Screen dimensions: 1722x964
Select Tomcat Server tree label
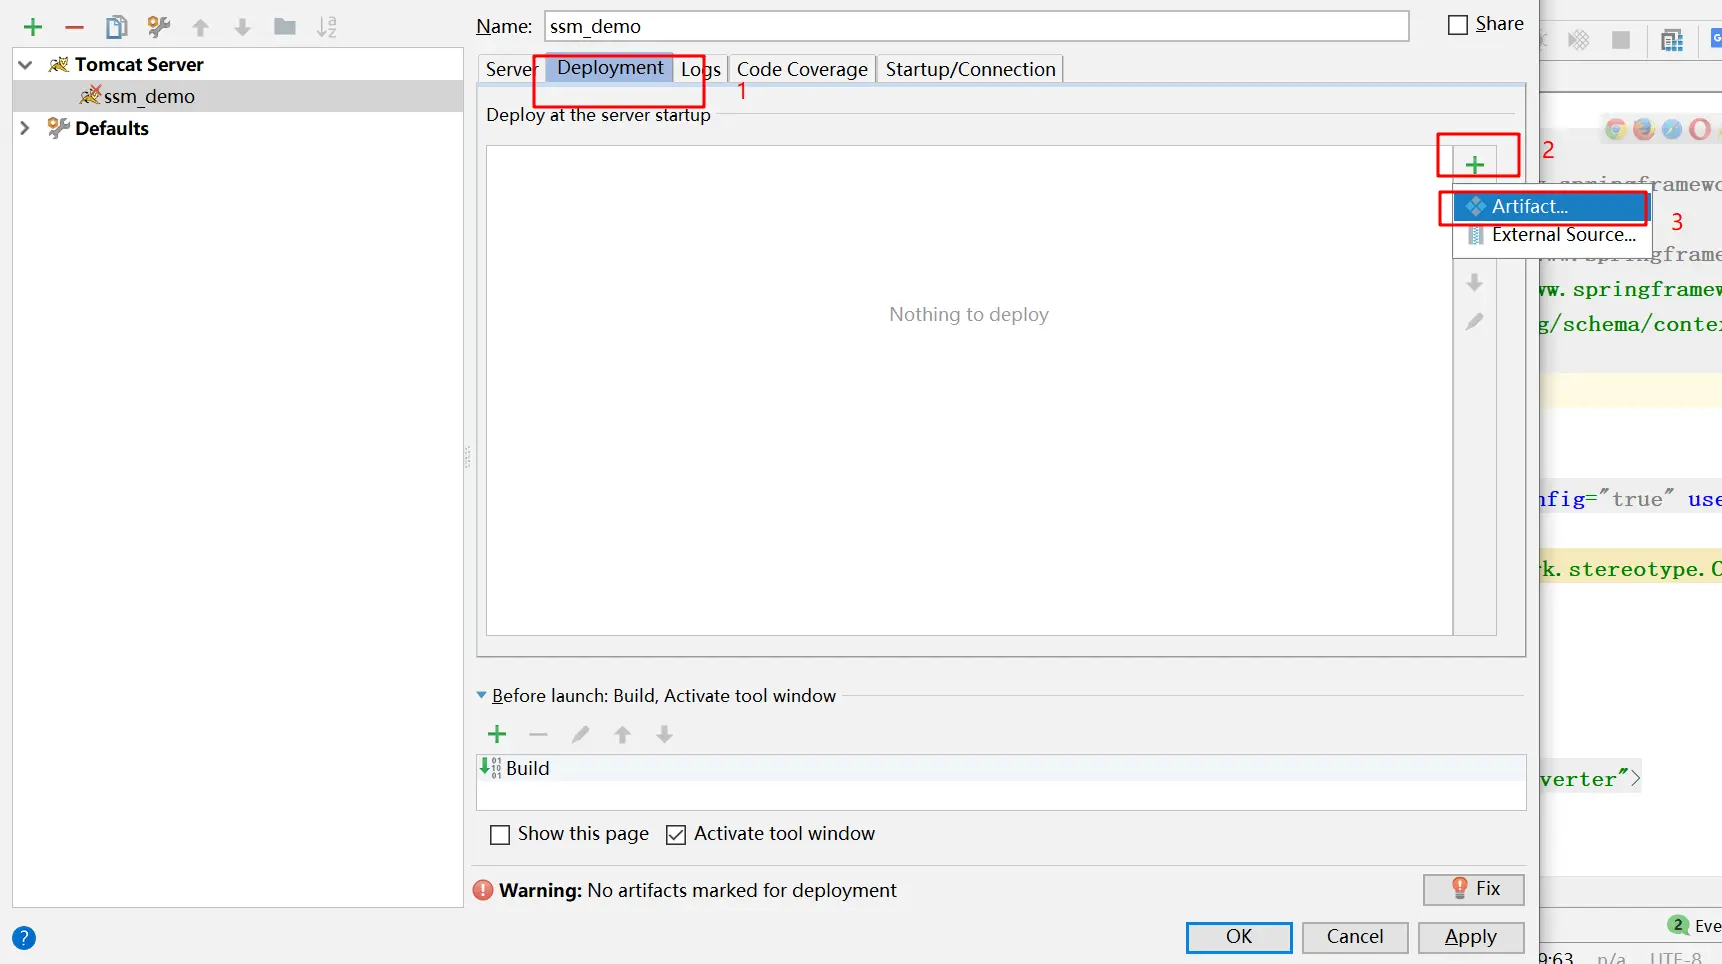139,65
